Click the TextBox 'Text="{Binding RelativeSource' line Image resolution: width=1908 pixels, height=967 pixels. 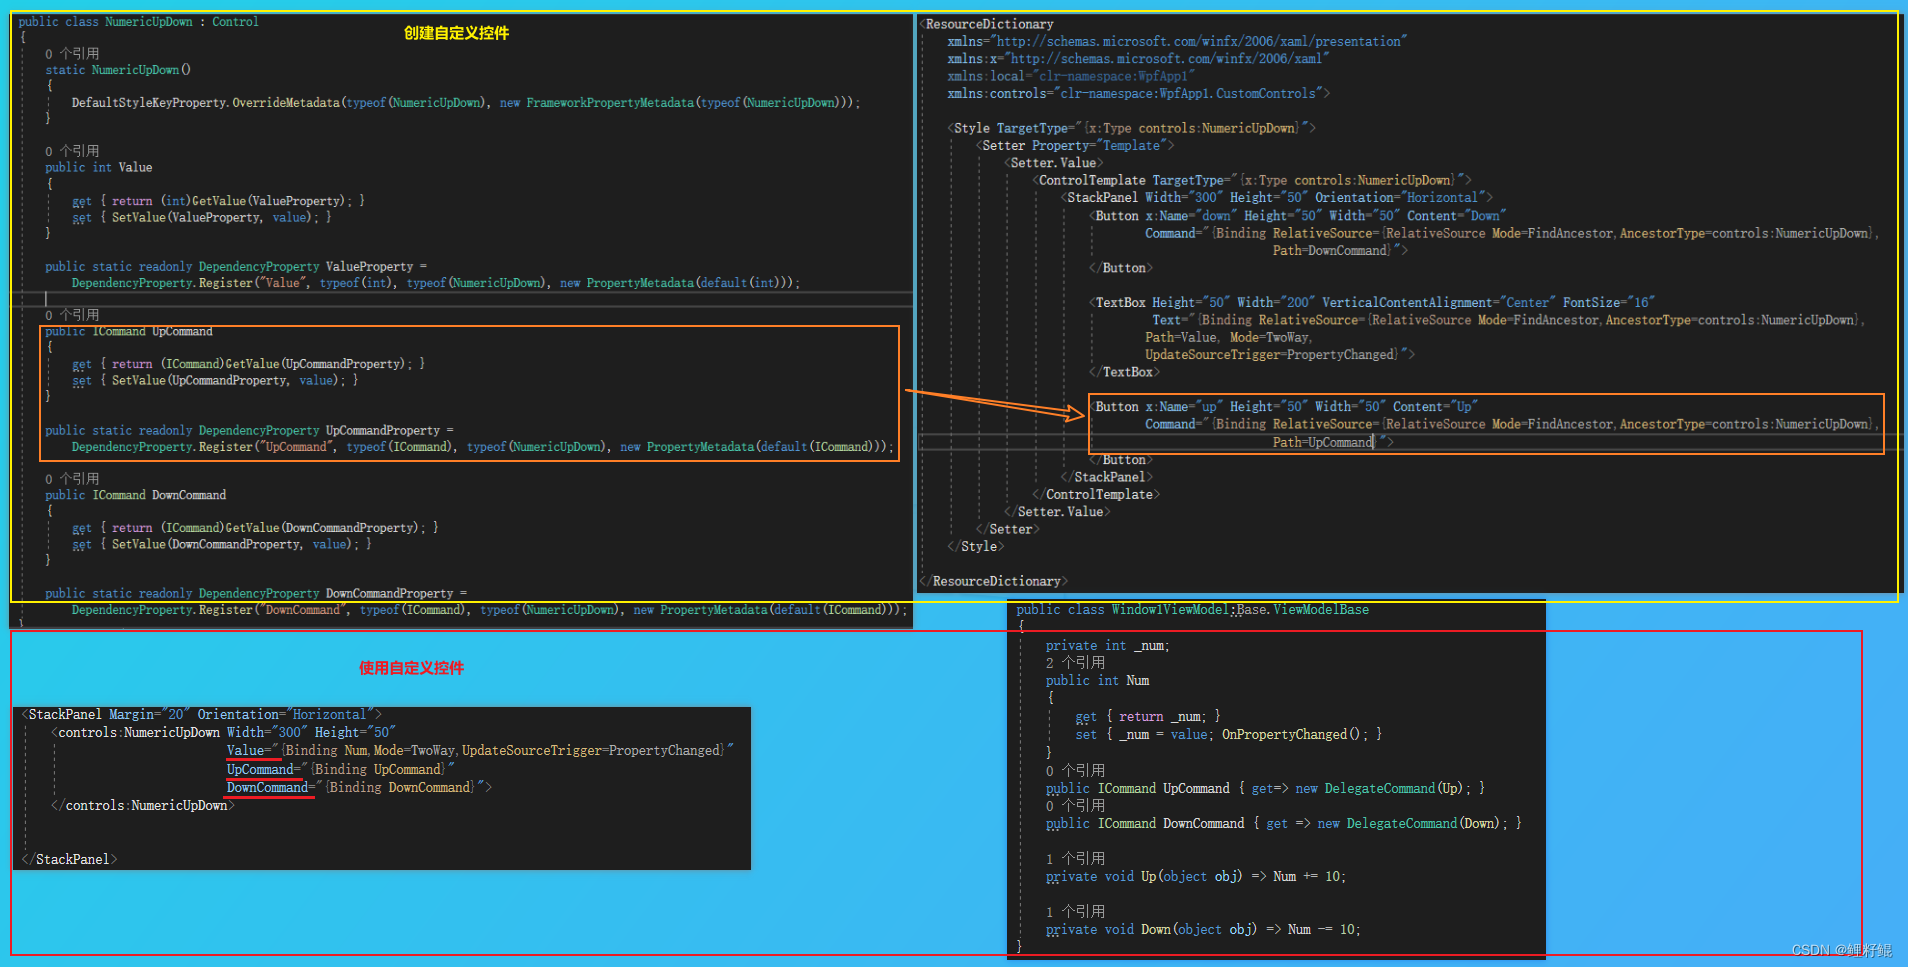point(1508,321)
